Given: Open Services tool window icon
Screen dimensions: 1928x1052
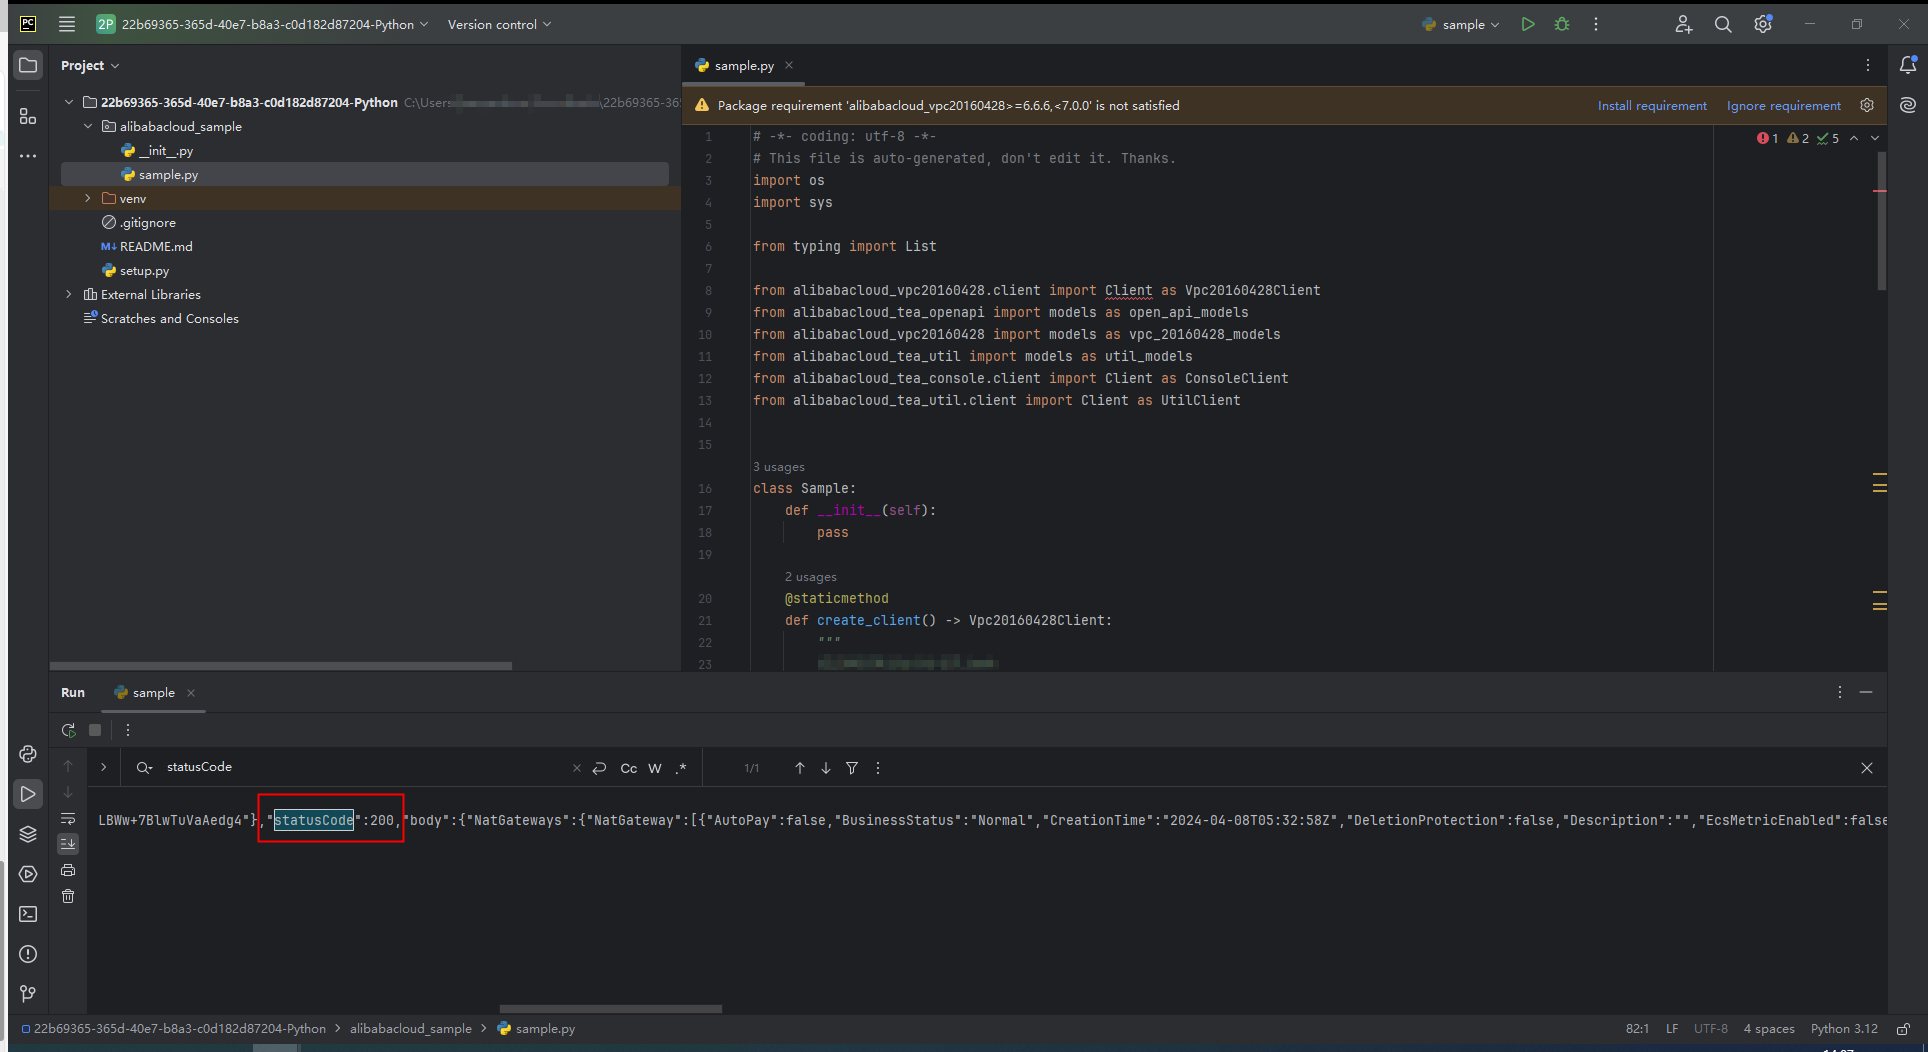Looking at the screenshot, I should [28, 874].
